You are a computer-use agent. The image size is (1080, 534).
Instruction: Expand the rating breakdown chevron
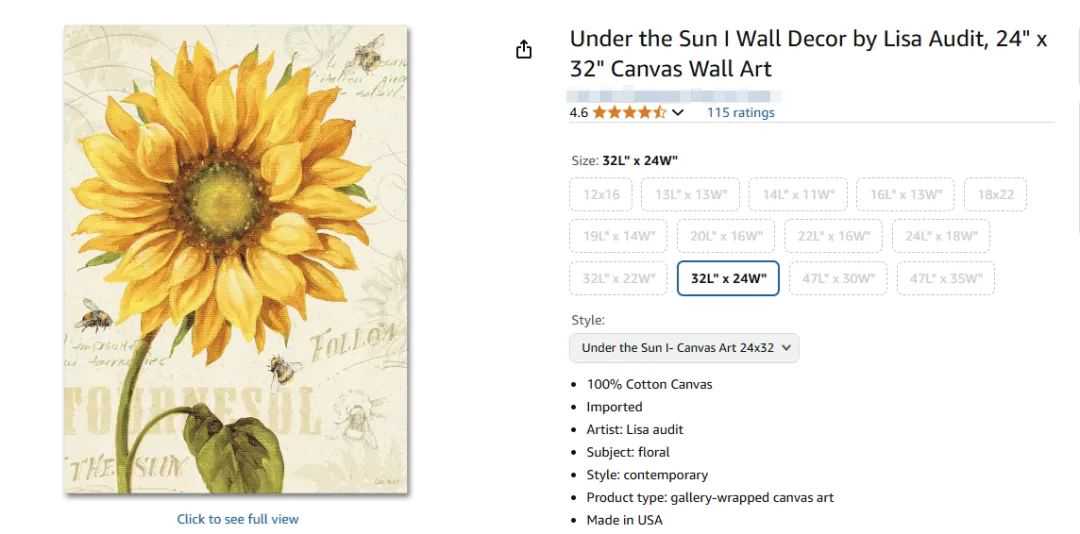tap(679, 112)
